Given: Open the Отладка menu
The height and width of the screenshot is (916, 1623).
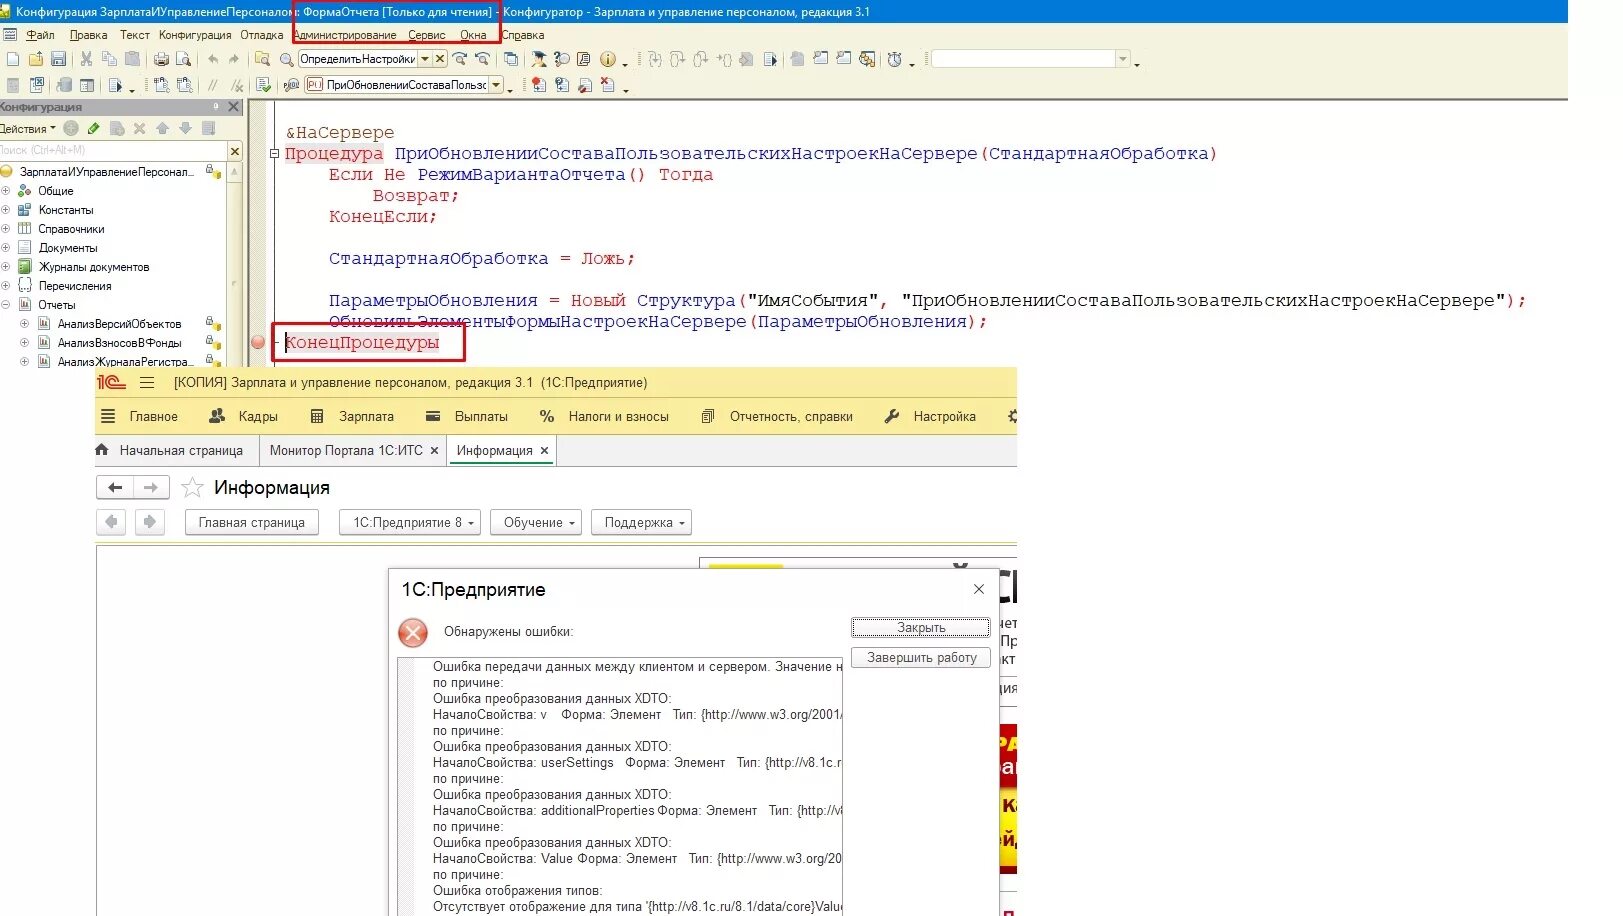Looking at the screenshot, I should tap(262, 35).
